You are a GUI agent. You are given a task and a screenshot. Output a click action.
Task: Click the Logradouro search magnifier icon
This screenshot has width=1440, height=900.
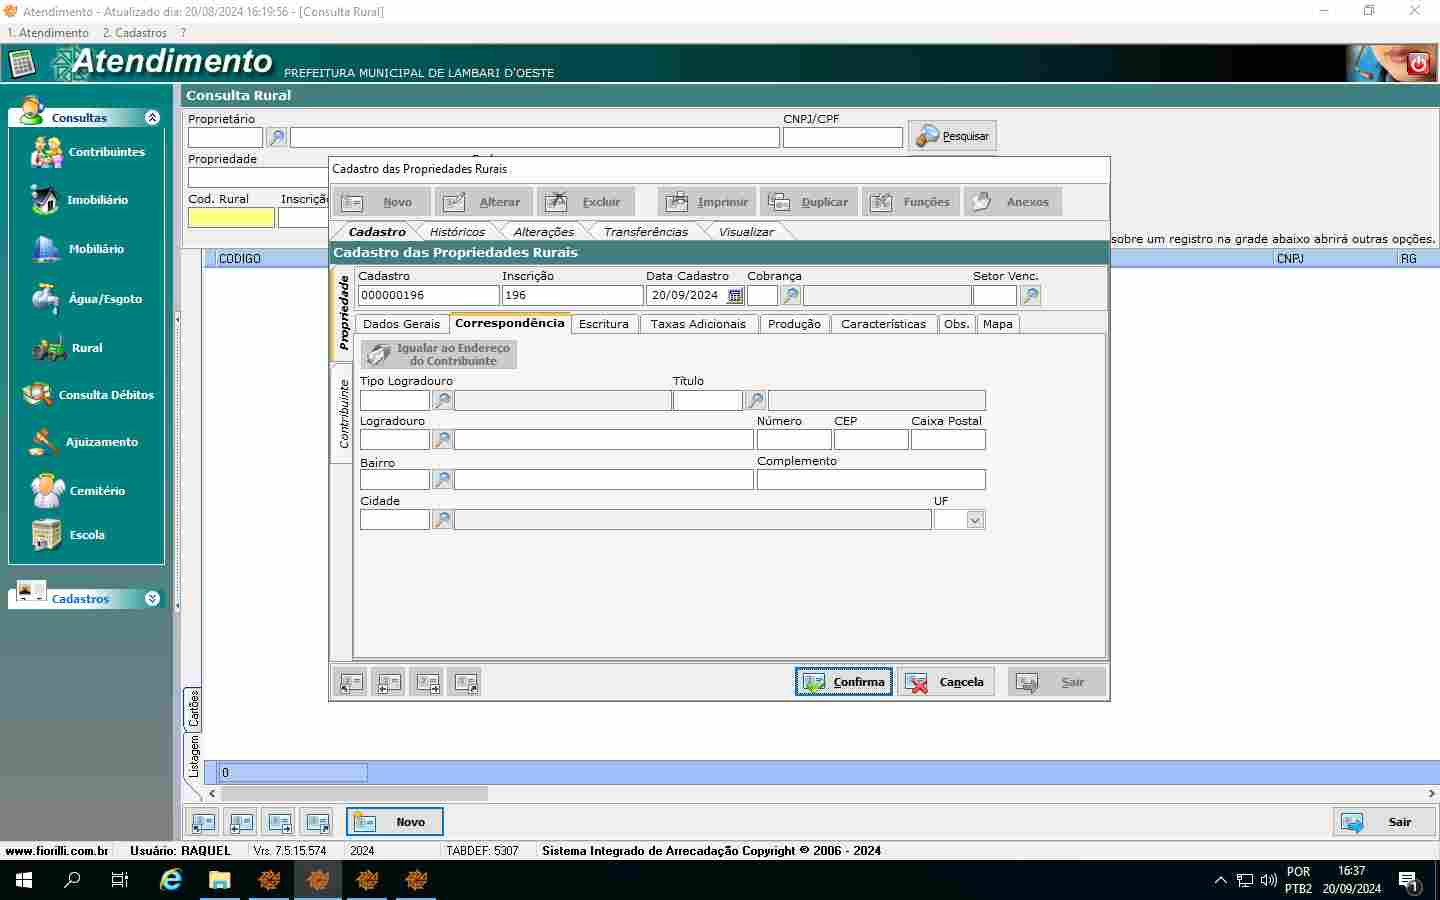click(442, 440)
